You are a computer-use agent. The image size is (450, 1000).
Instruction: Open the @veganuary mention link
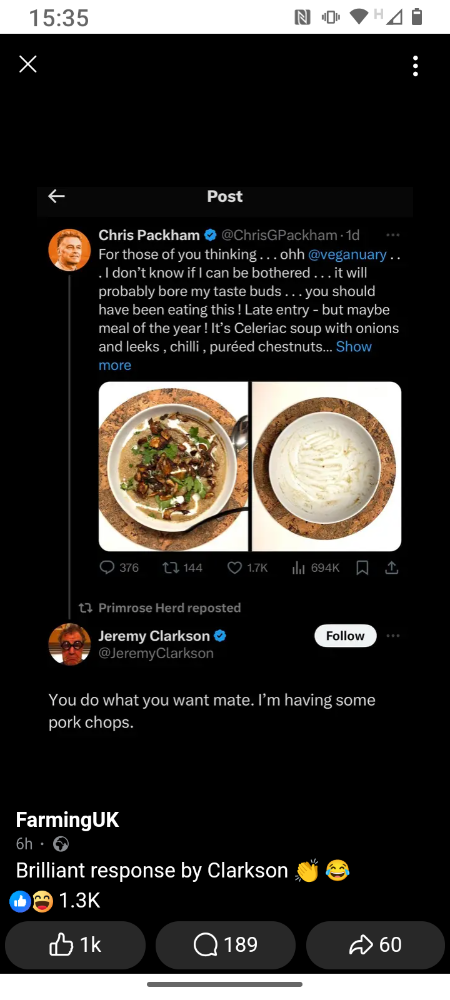347,254
